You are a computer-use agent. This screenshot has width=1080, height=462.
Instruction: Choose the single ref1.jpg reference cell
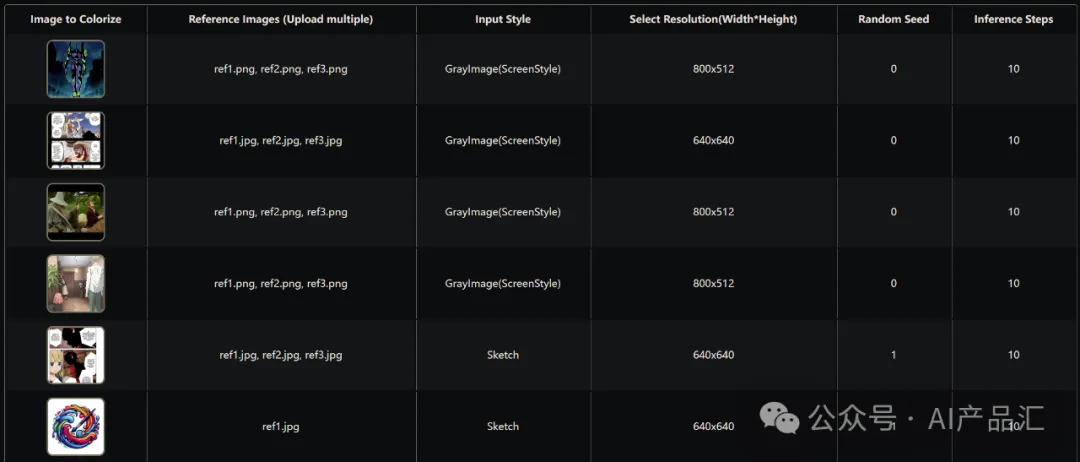pyautogui.click(x=281, y=427)
